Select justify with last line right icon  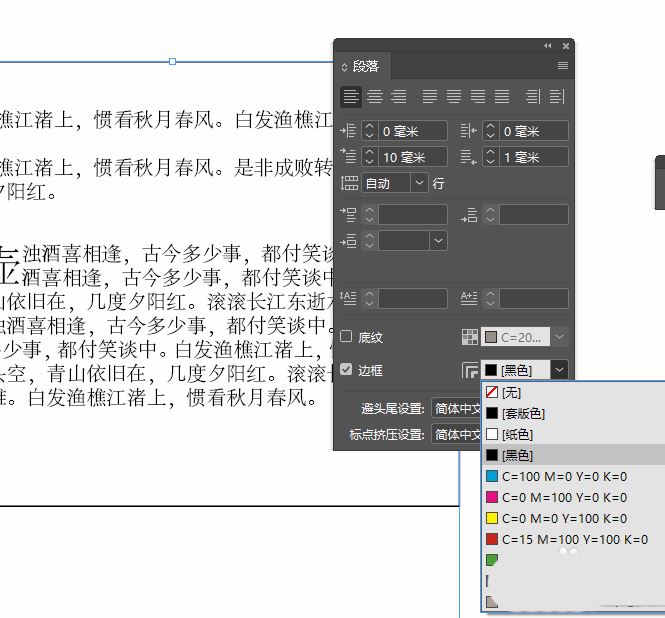pos(478,96)
